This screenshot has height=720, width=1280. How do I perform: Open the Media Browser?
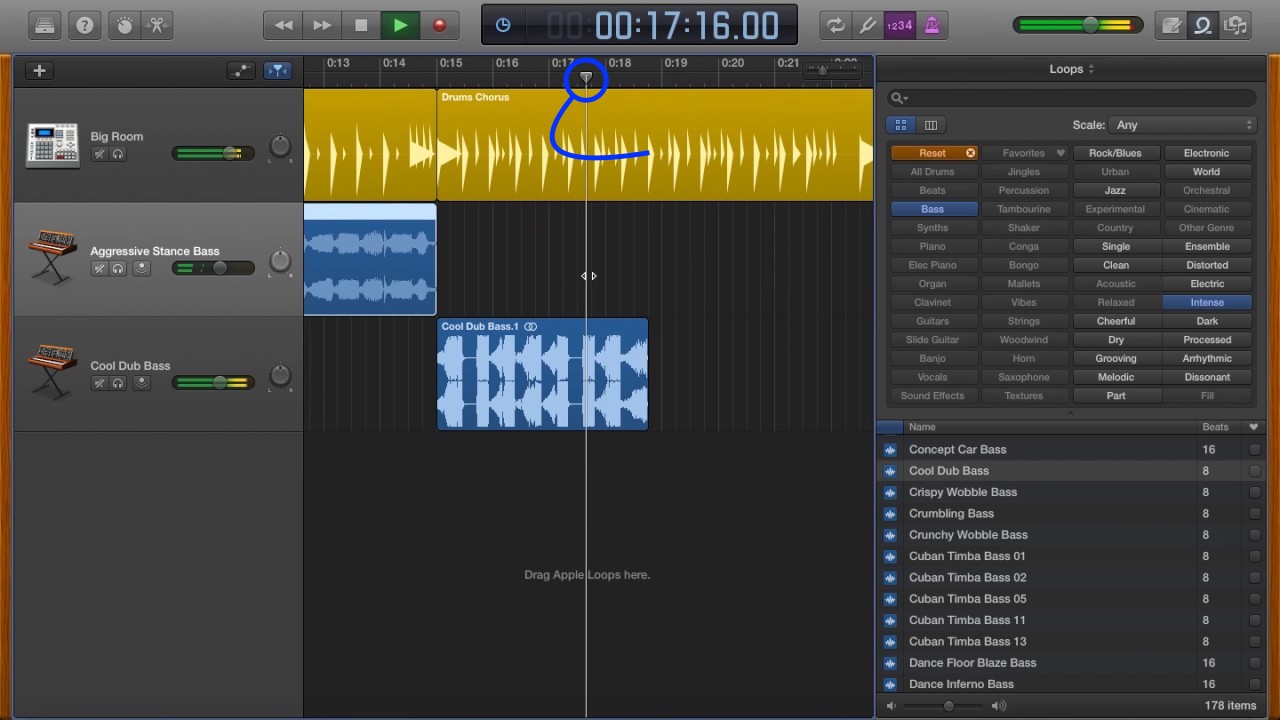point(1236,26)
